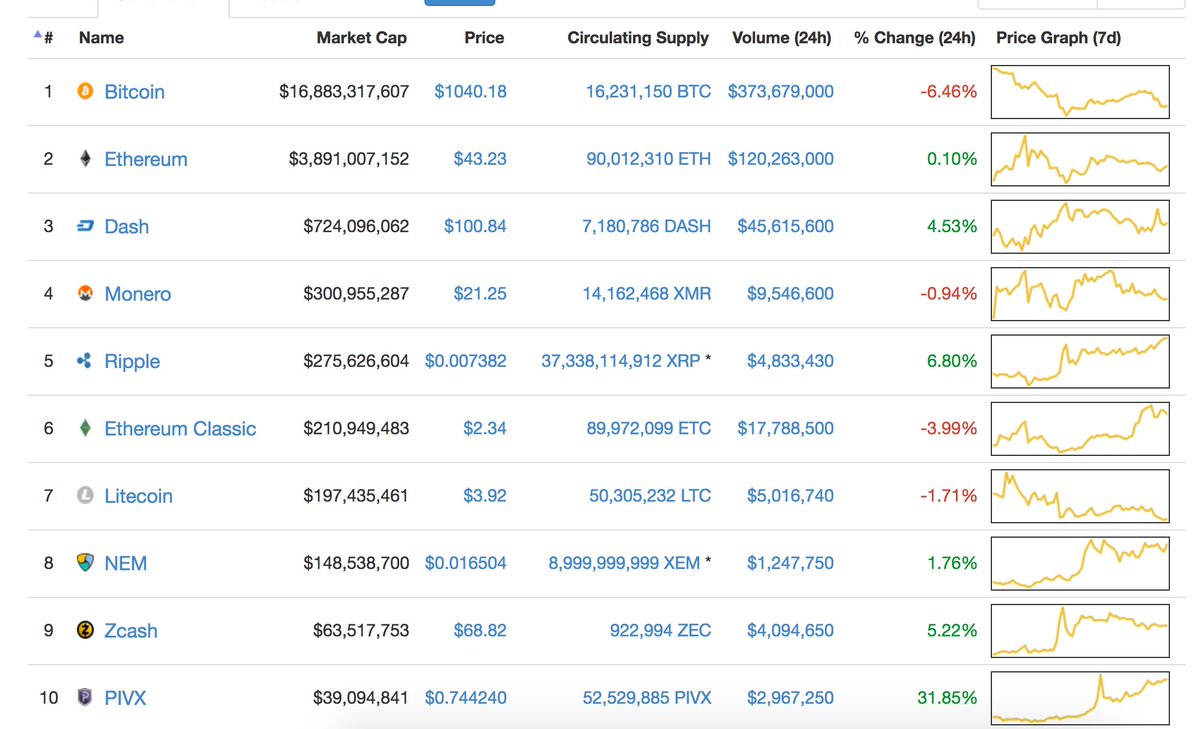
Task: Click Litecoin volume $5,016,740
Action: tap(790, 496)
